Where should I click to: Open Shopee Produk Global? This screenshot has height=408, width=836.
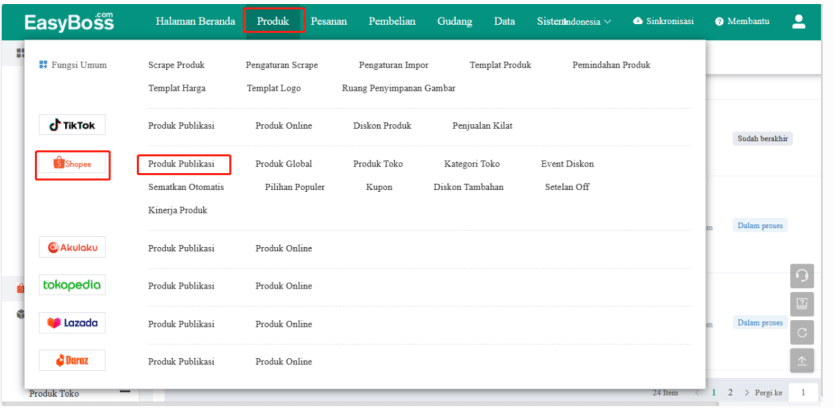point(284,164)
